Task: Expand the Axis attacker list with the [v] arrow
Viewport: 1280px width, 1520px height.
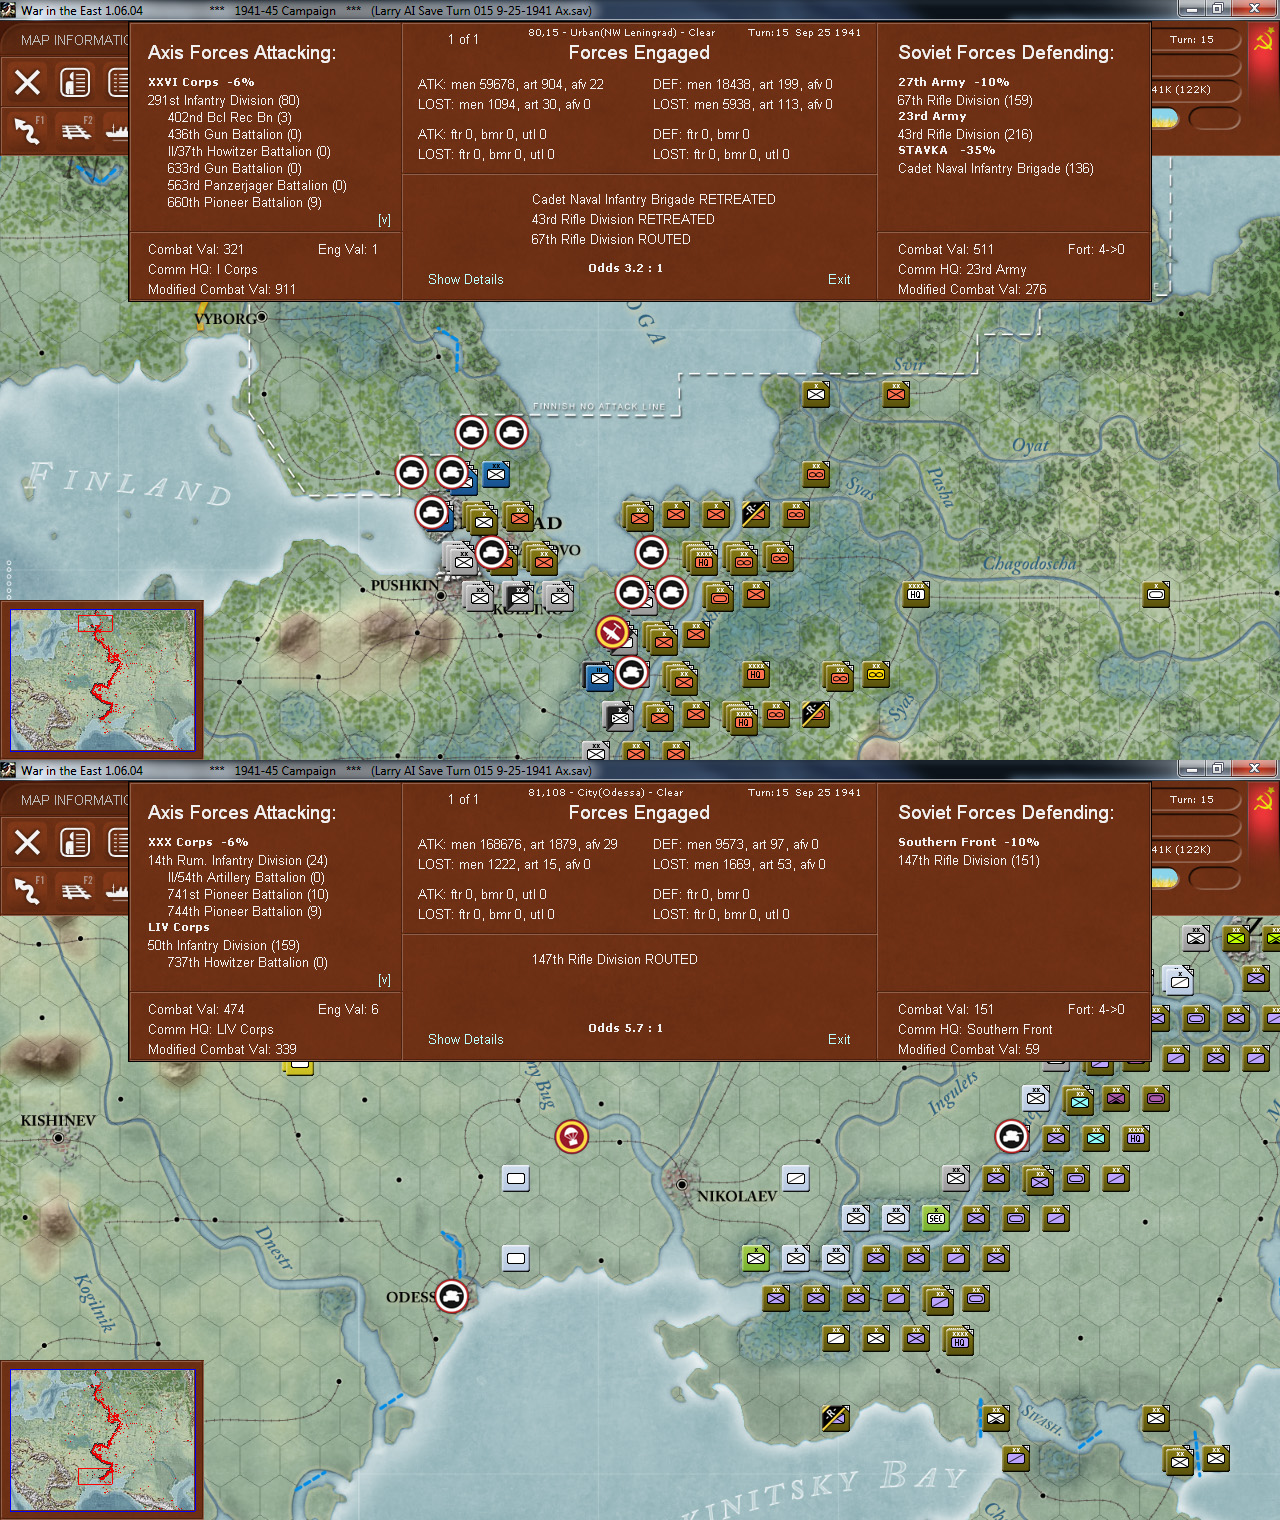Action: point(384,219)
